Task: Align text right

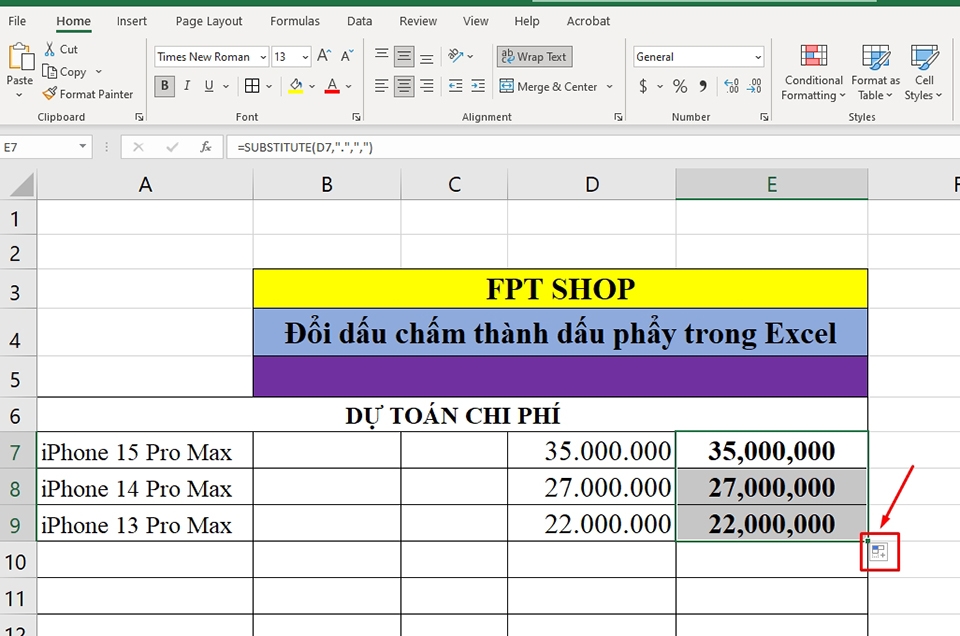Action: (x=427, y=86)
